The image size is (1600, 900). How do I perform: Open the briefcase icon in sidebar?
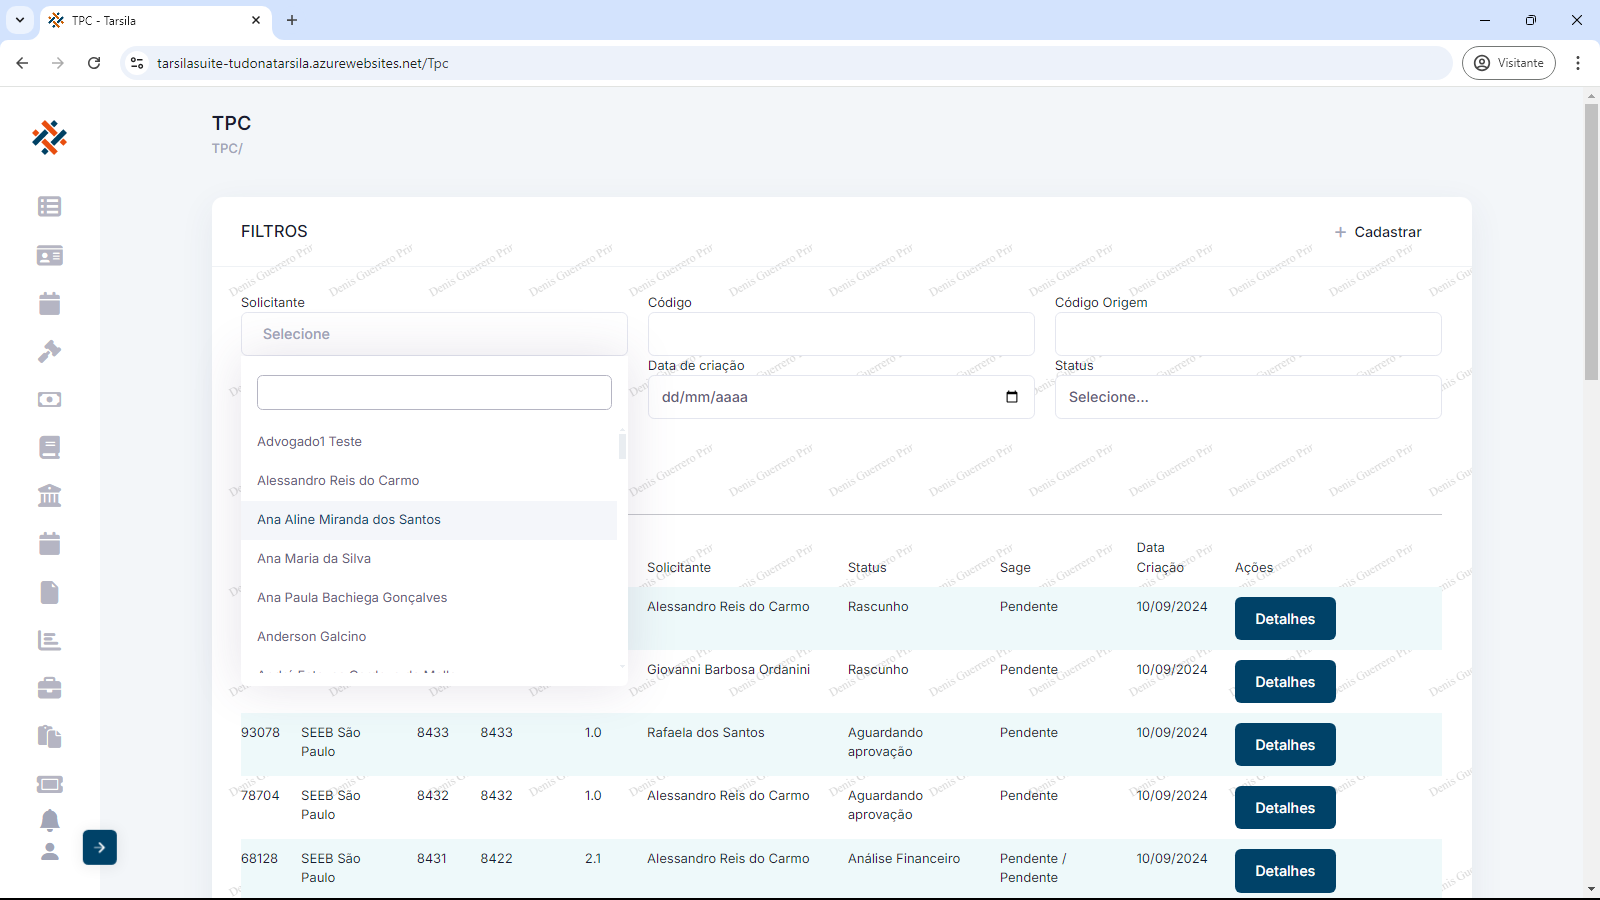point(49,688)
